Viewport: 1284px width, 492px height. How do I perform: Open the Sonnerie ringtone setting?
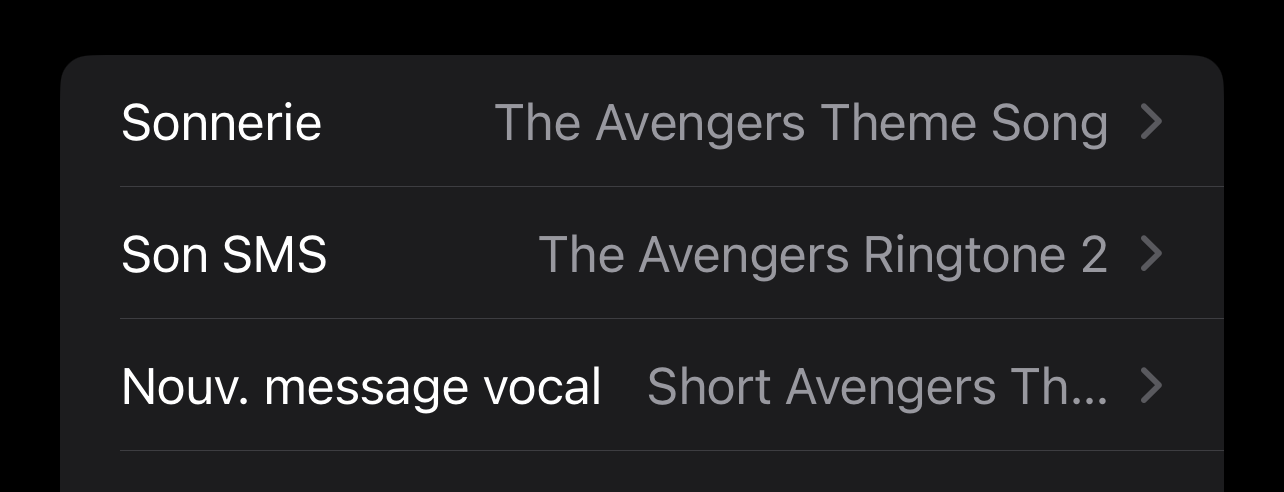tap(640, 123)
